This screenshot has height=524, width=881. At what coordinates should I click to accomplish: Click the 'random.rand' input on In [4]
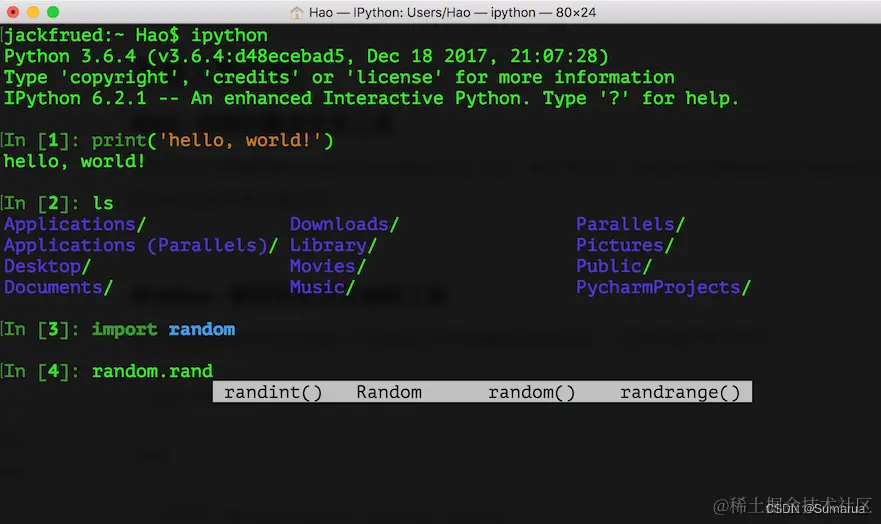[x=152, y=371]
